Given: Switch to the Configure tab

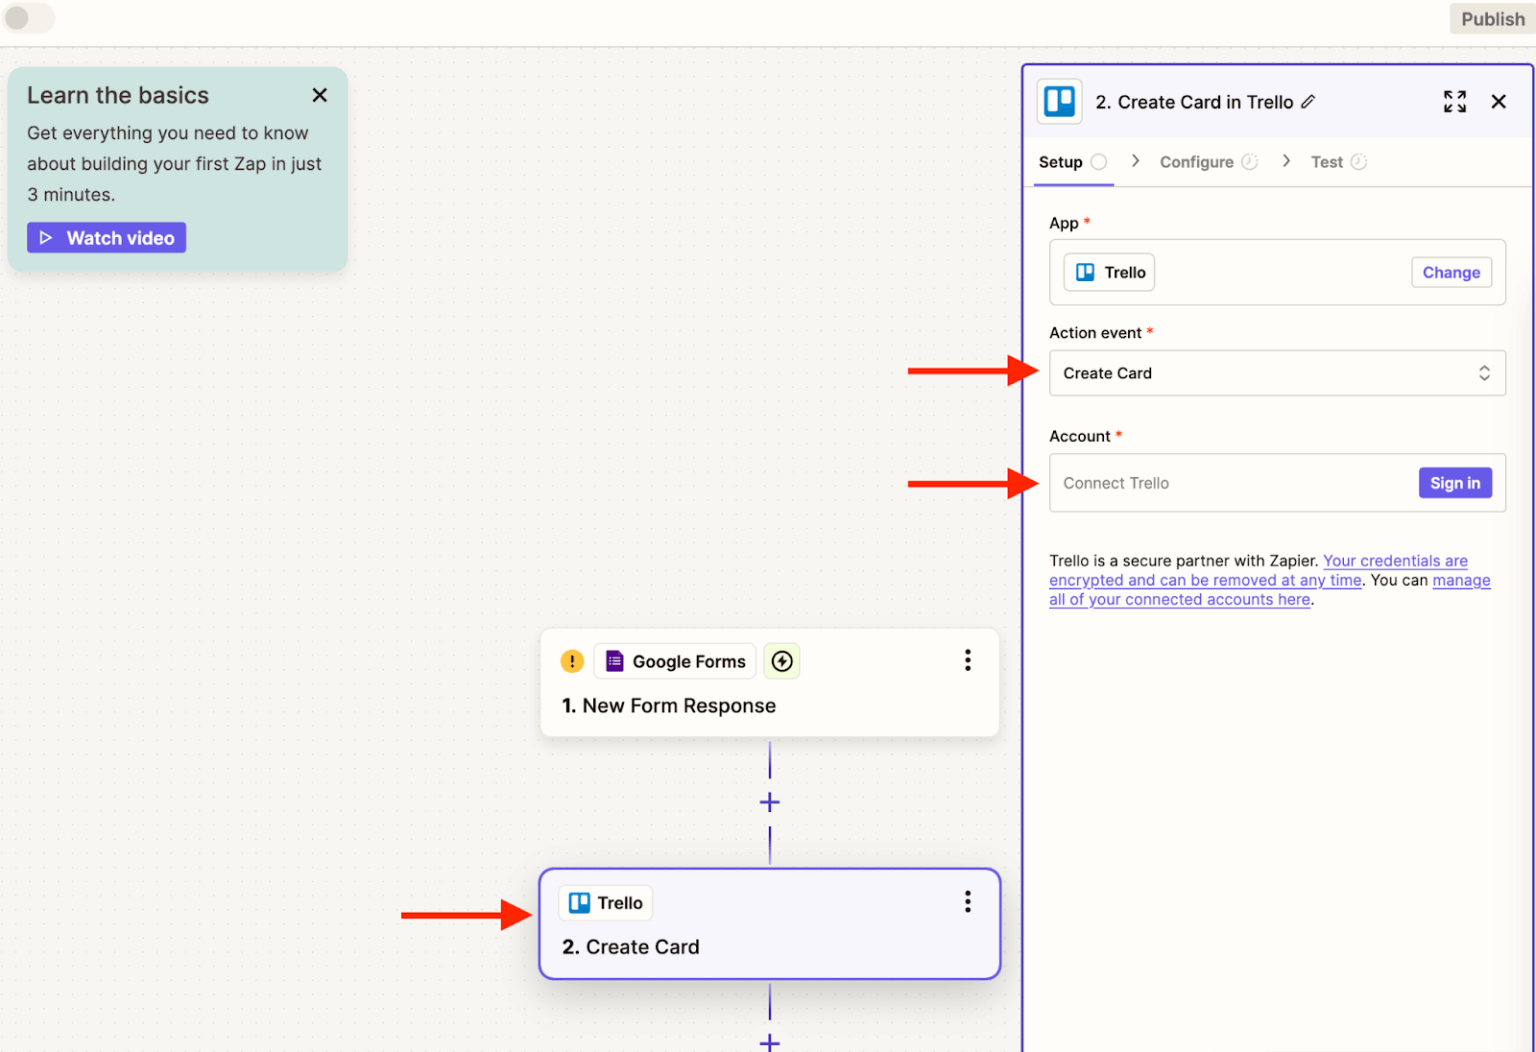Looking at the screenshot, I should tap(1196, 161).
